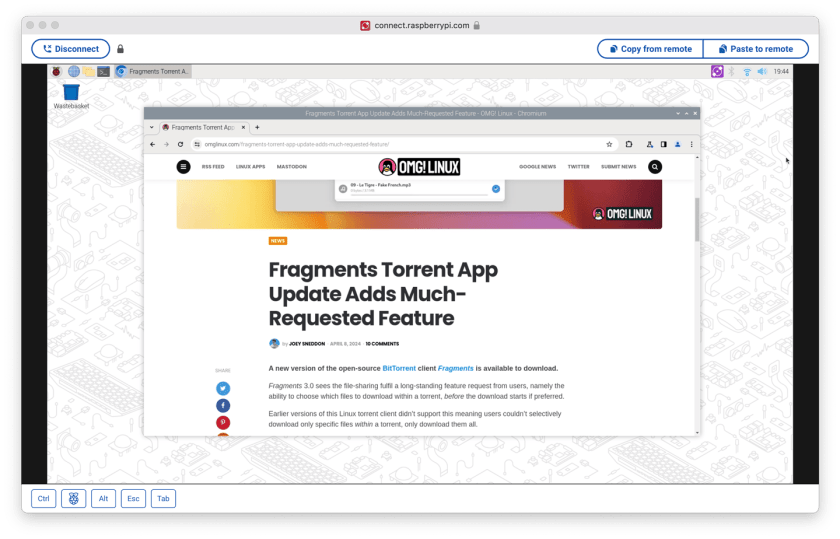Open Chromium tab search dropdown arrow
Screen dimensions: 840x539
[152, 128]
